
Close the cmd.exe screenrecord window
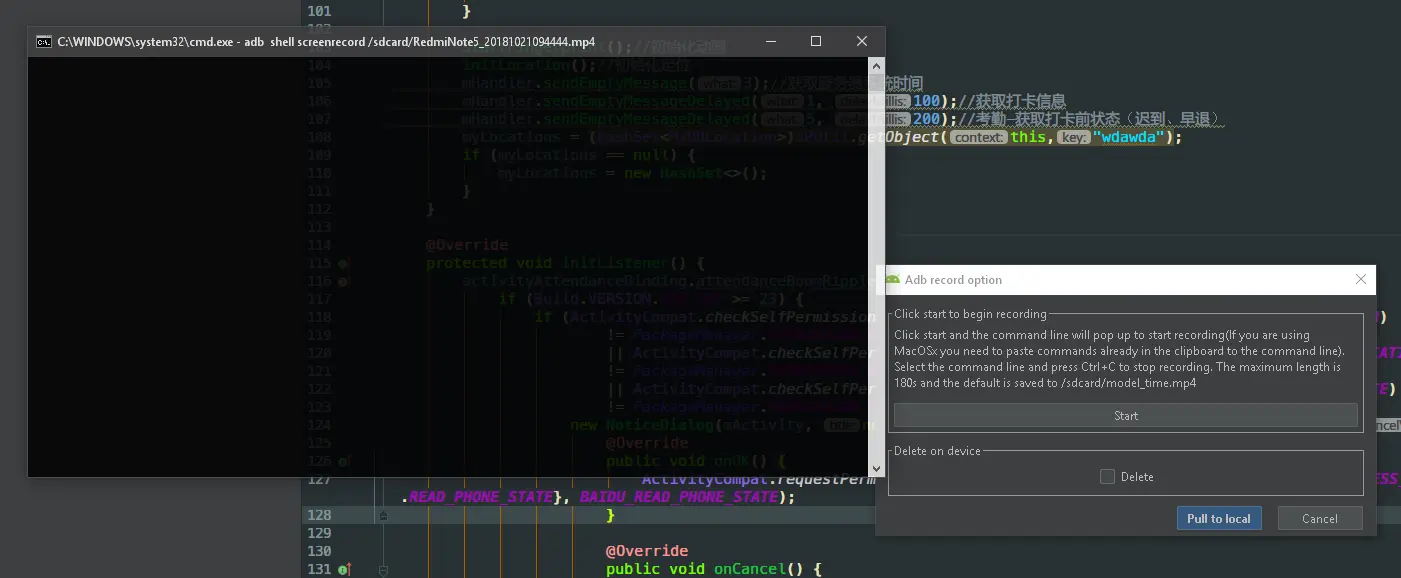(x=862, y=42)
